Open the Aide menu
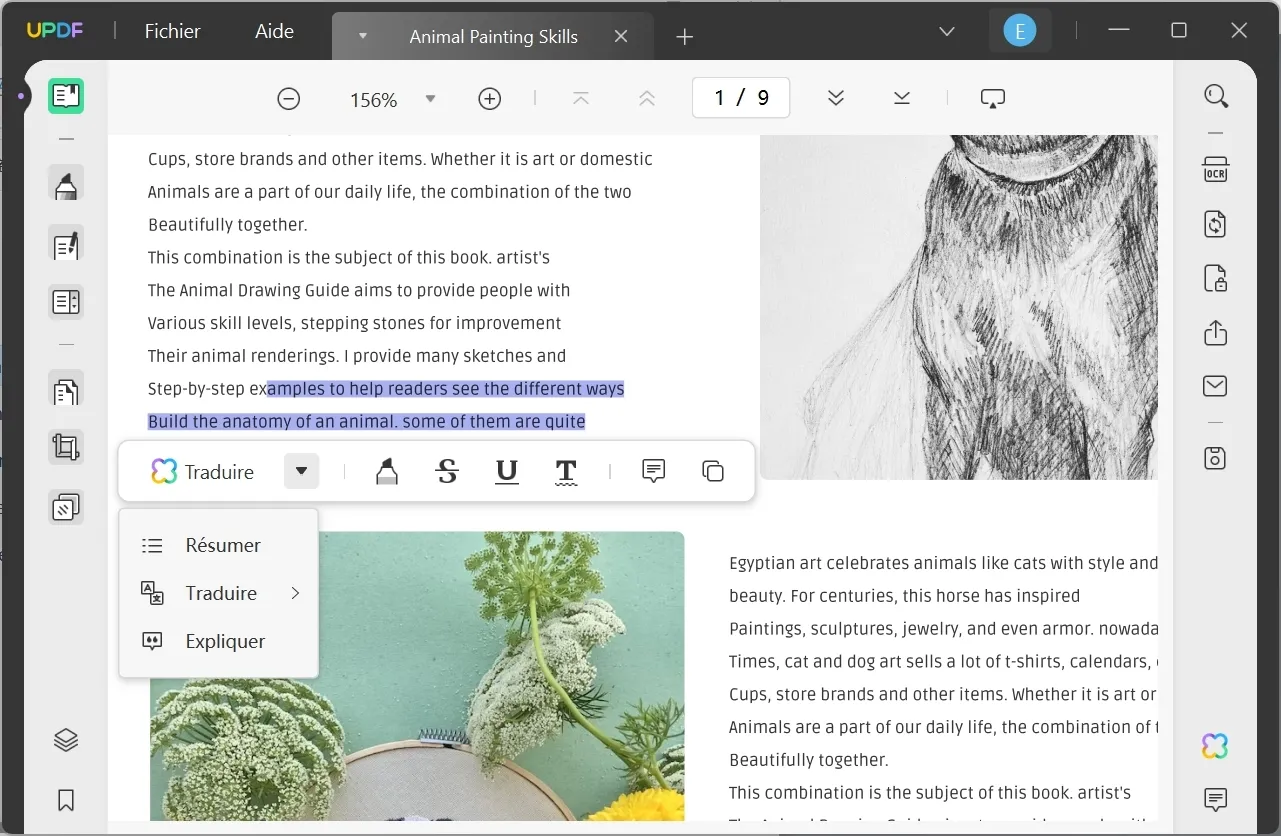 click(274, 31)
